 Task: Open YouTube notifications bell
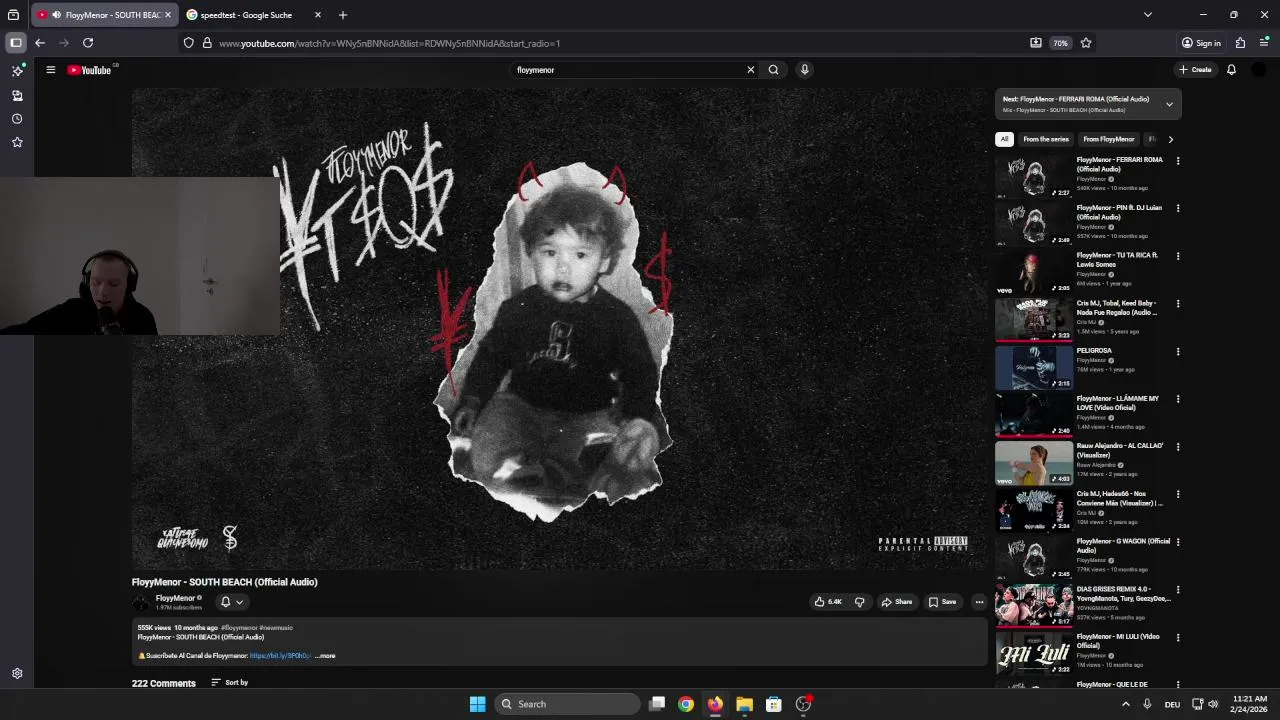1231,70
